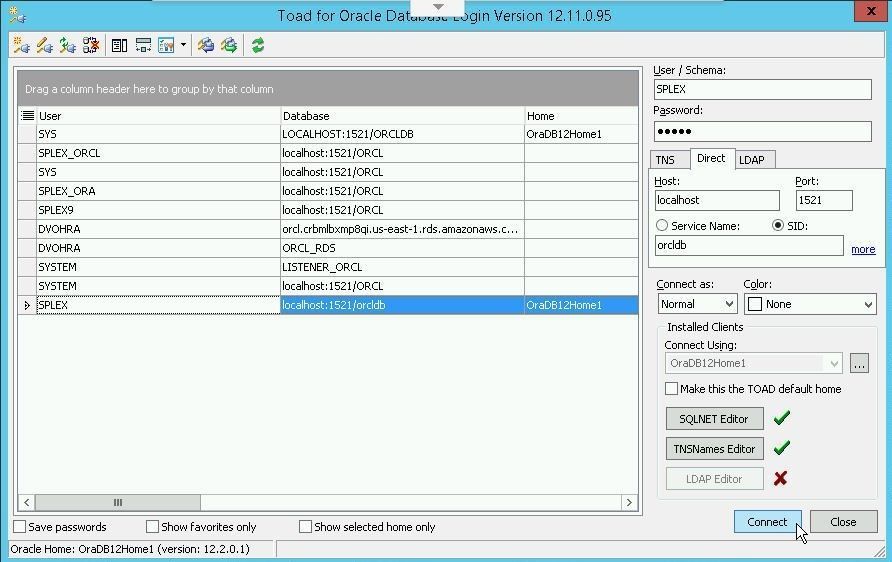Image resolution: width=892 pixels, height=562 pixels.
Task: Click the green checkmark next to SQLNET Editor
Action: tap(782, 418)
